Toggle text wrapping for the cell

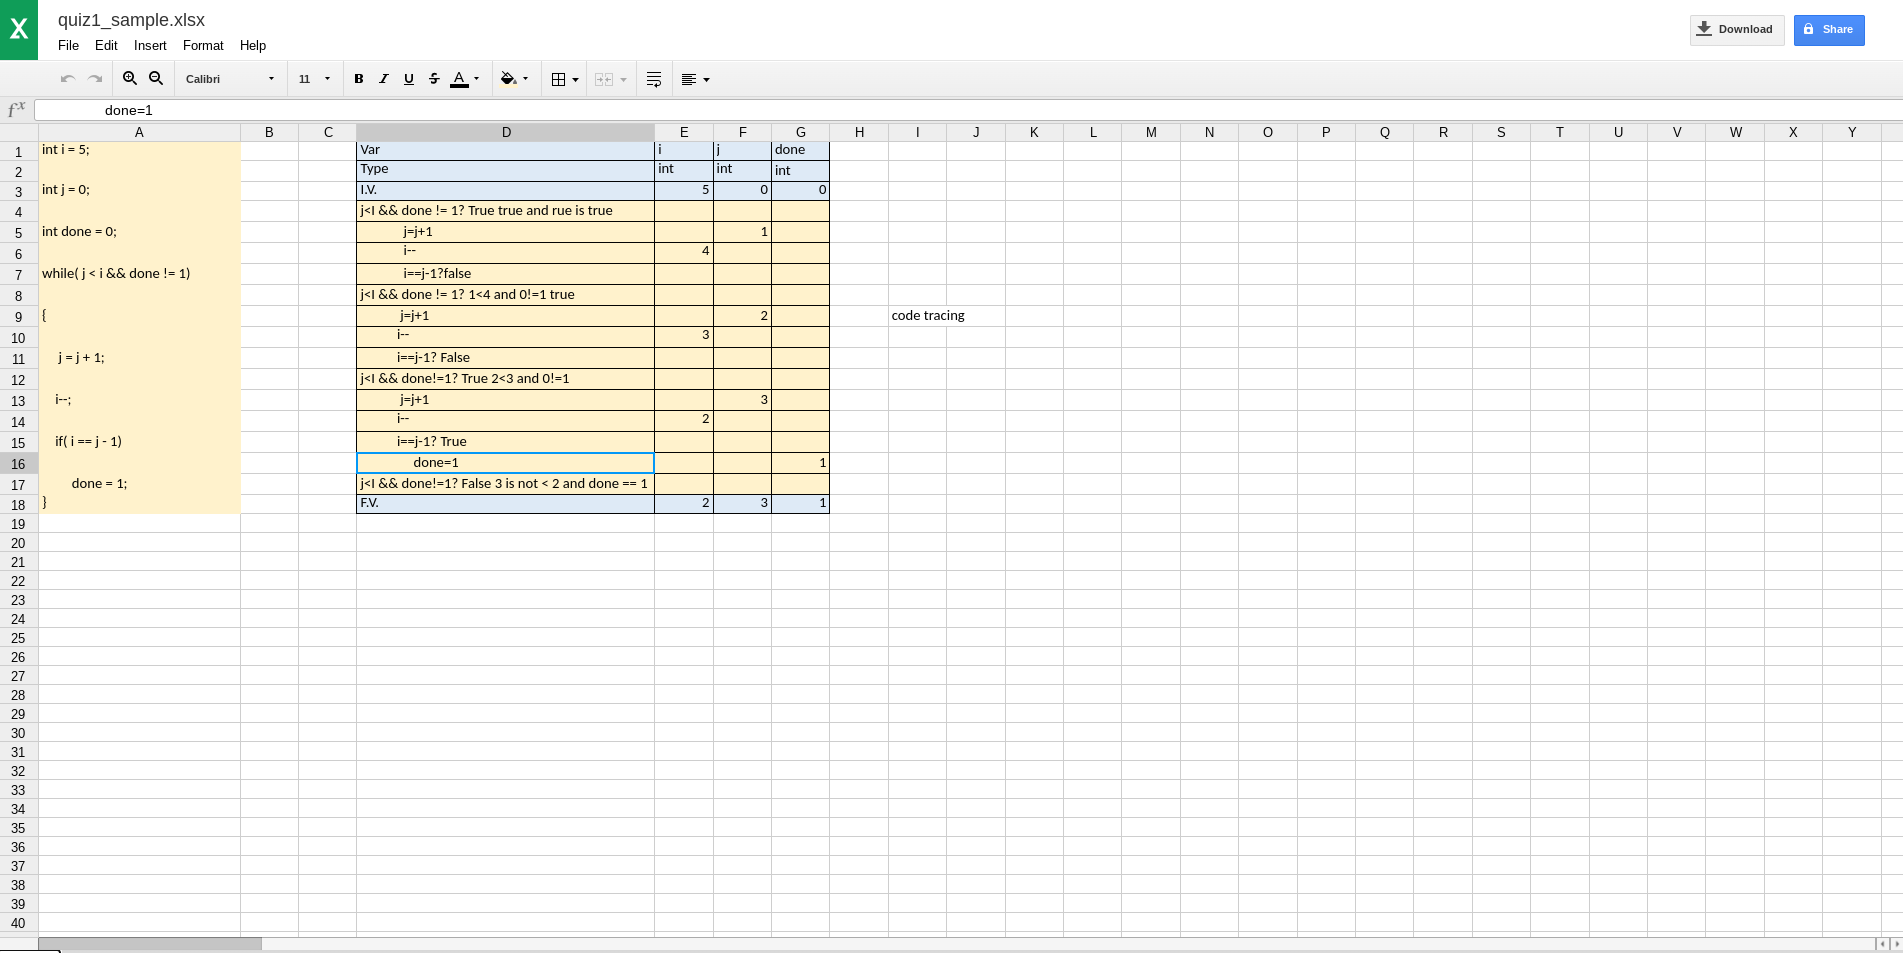pos(653,79)
